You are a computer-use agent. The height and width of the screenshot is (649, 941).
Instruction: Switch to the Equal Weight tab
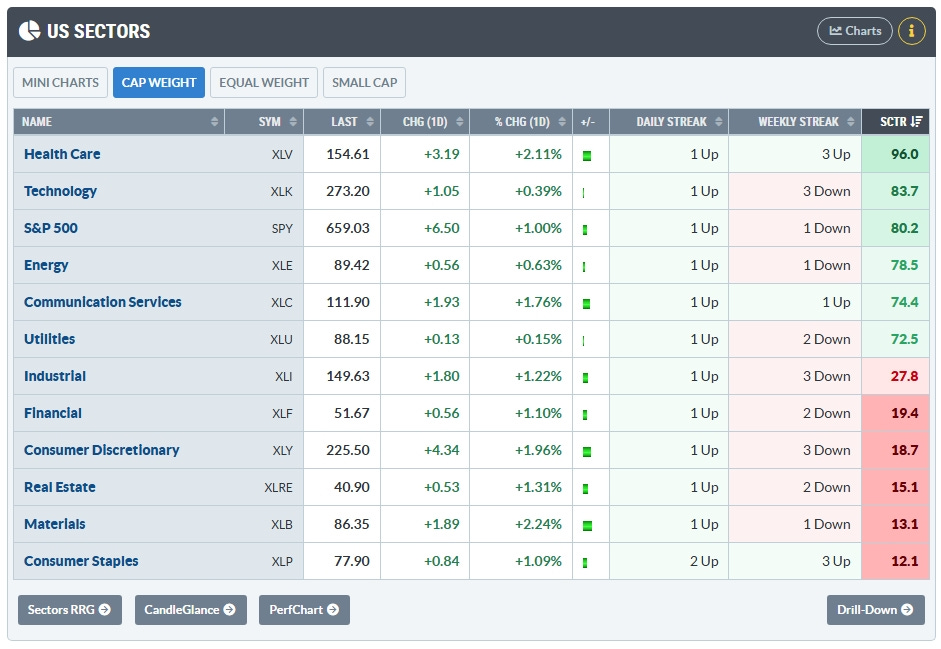264,82
